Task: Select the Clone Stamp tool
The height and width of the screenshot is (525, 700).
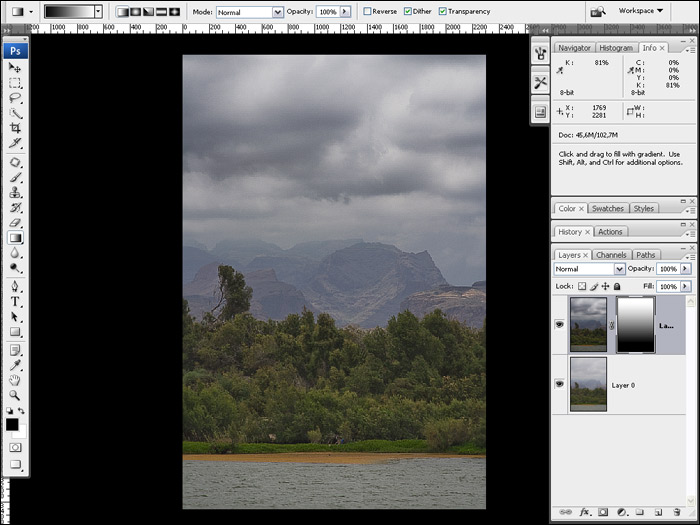Action: pyautogui.click(x=15, y=192)
